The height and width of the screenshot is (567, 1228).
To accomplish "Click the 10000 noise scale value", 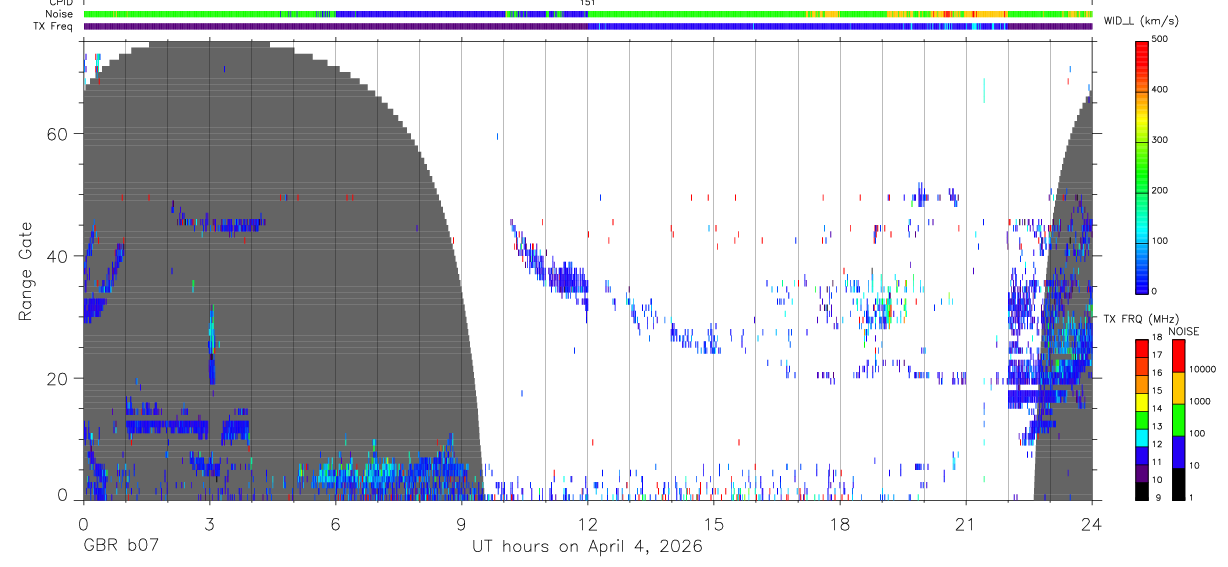I will pos(1202,369).
